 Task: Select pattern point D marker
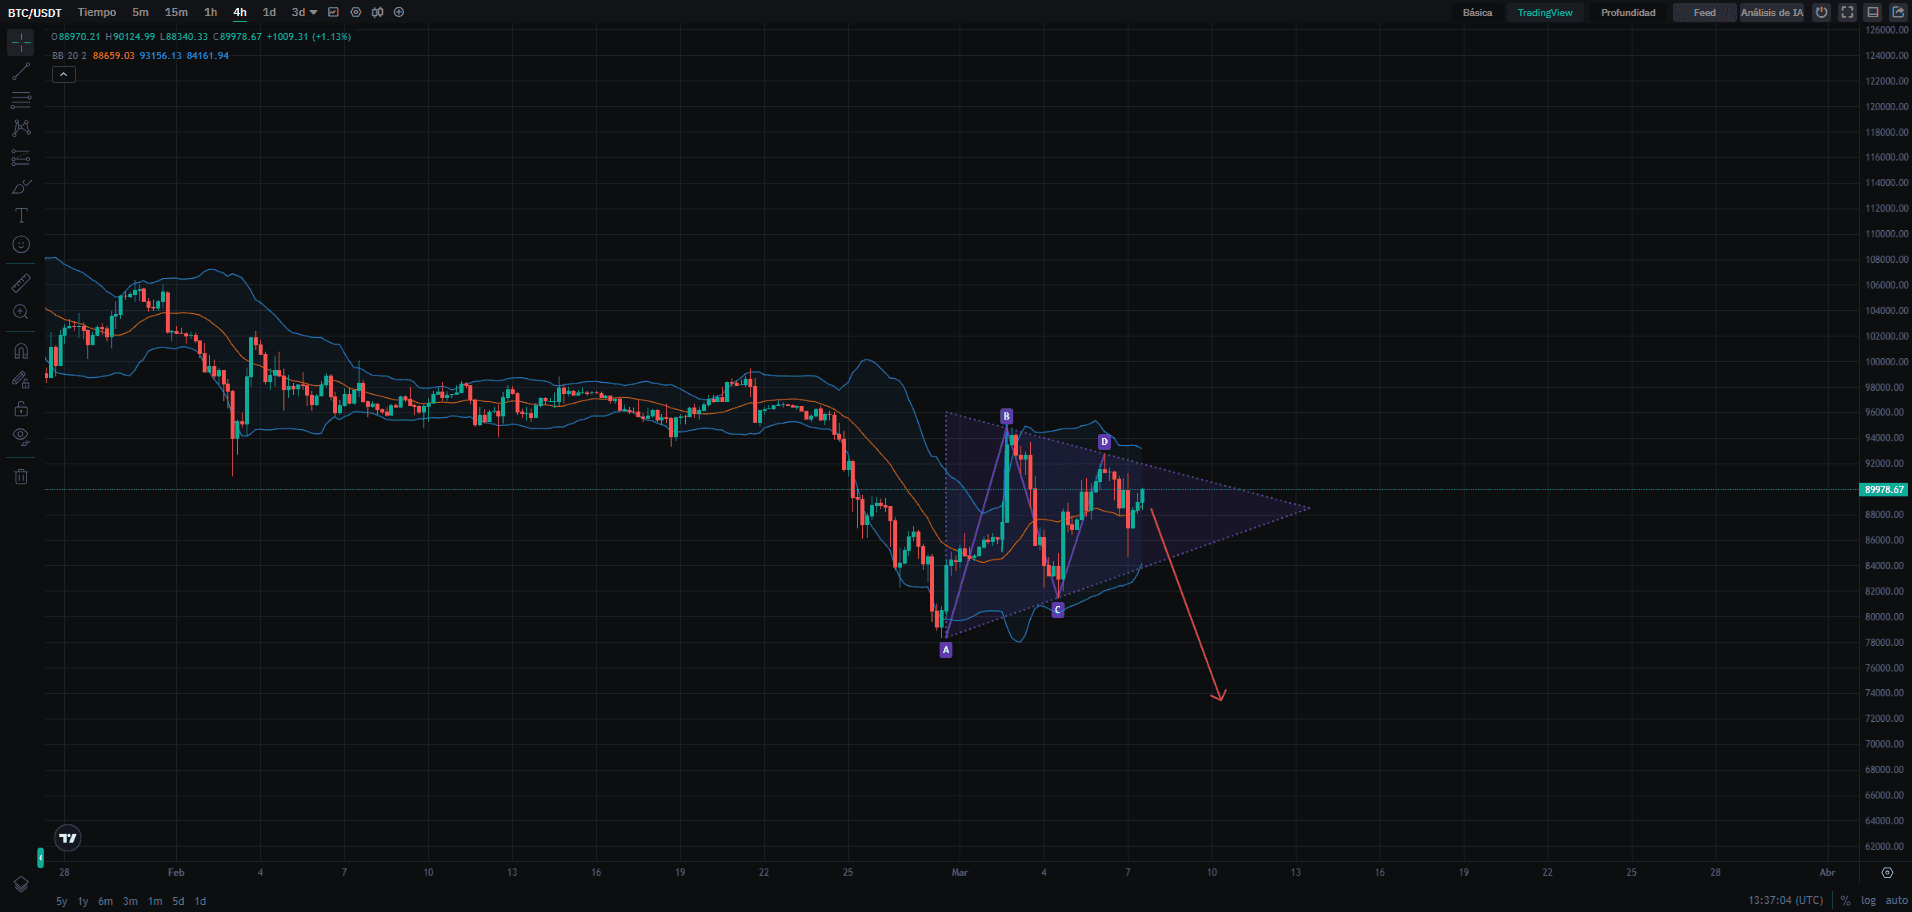pos(1105,442)
